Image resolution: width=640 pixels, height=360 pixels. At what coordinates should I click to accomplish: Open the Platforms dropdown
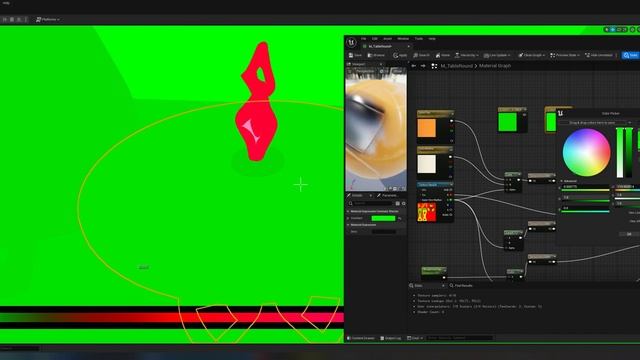(x=48, y=20)
